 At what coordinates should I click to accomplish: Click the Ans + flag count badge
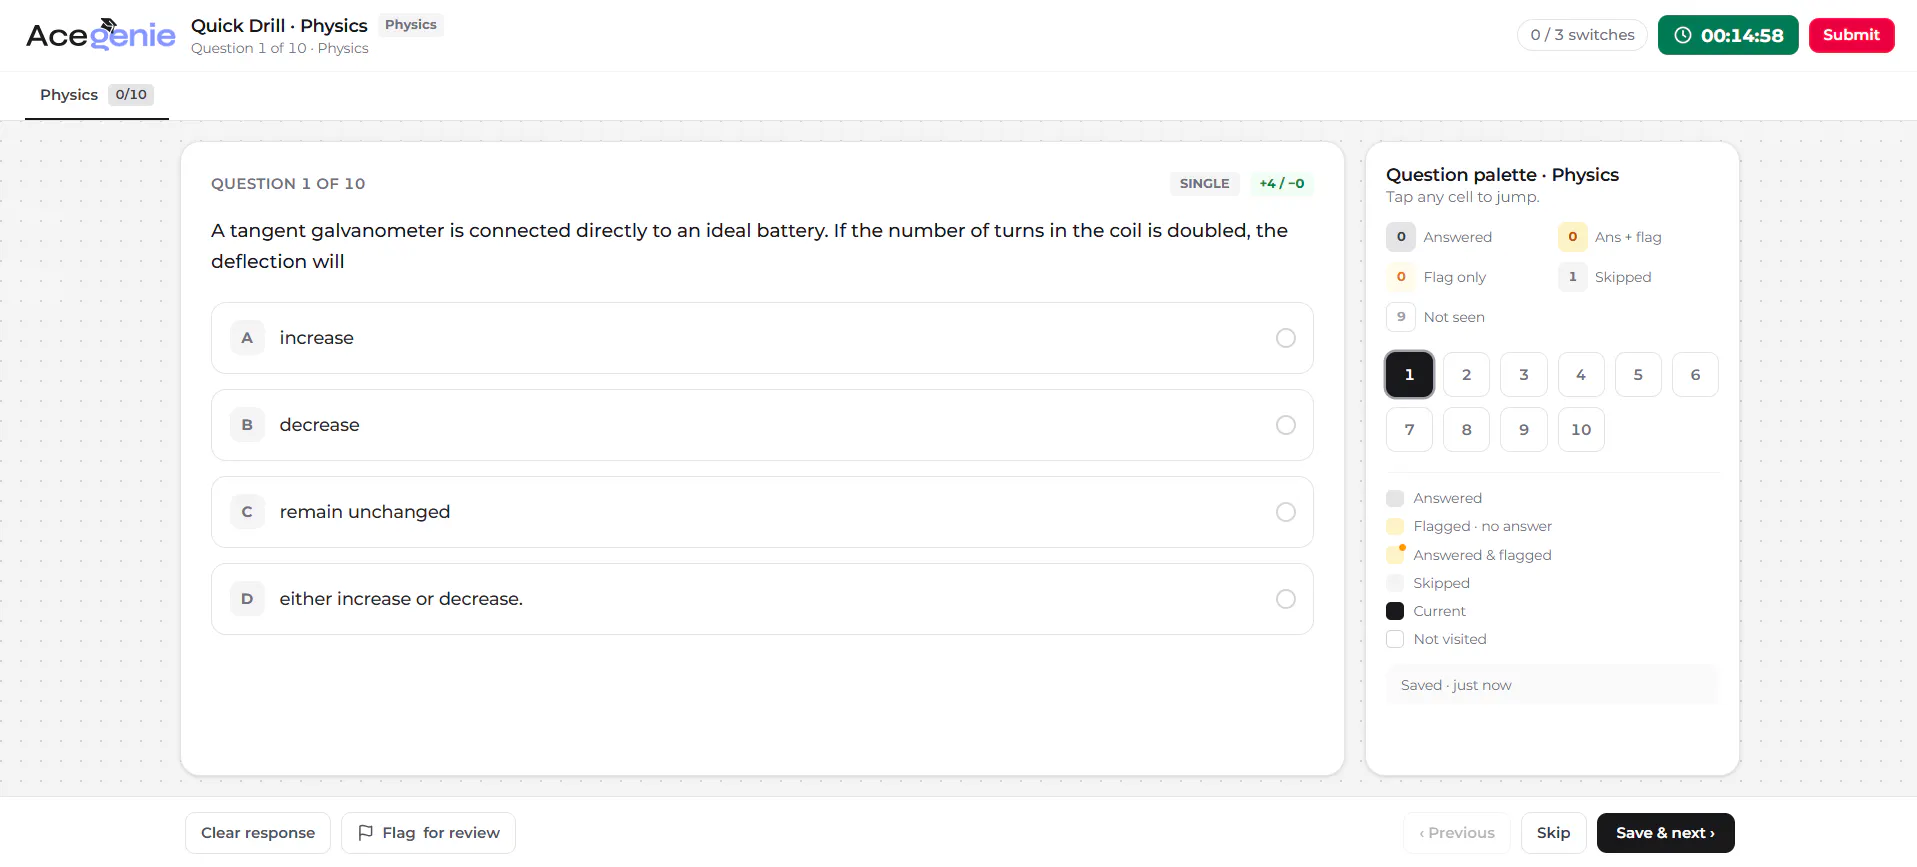[x=1572, y=237]
